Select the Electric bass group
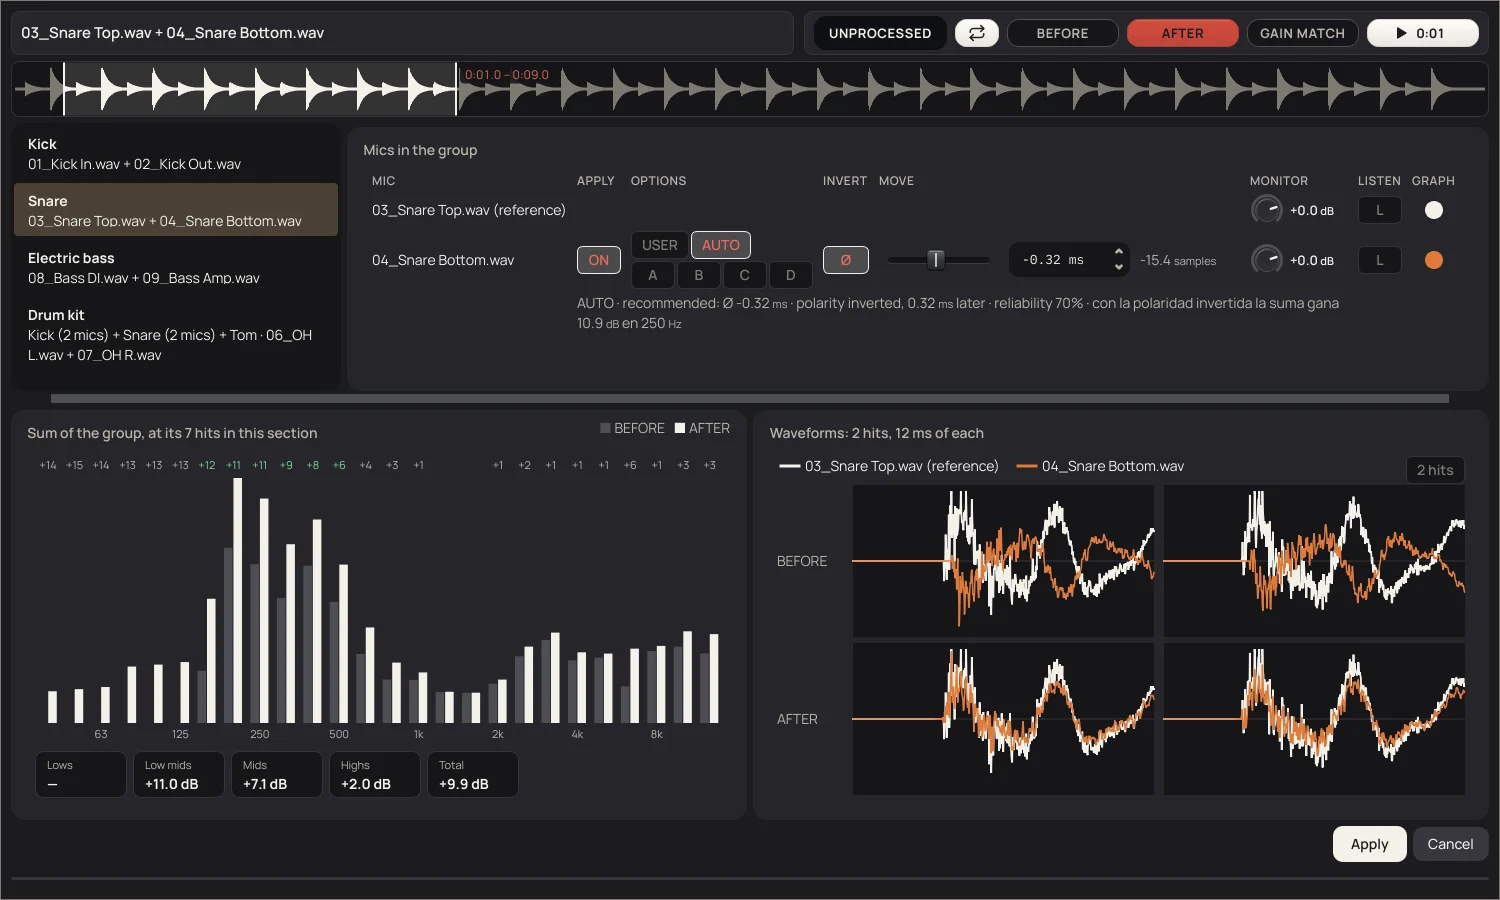The image size is (1500, 900). pyautogui.click(x=176, y=267)
